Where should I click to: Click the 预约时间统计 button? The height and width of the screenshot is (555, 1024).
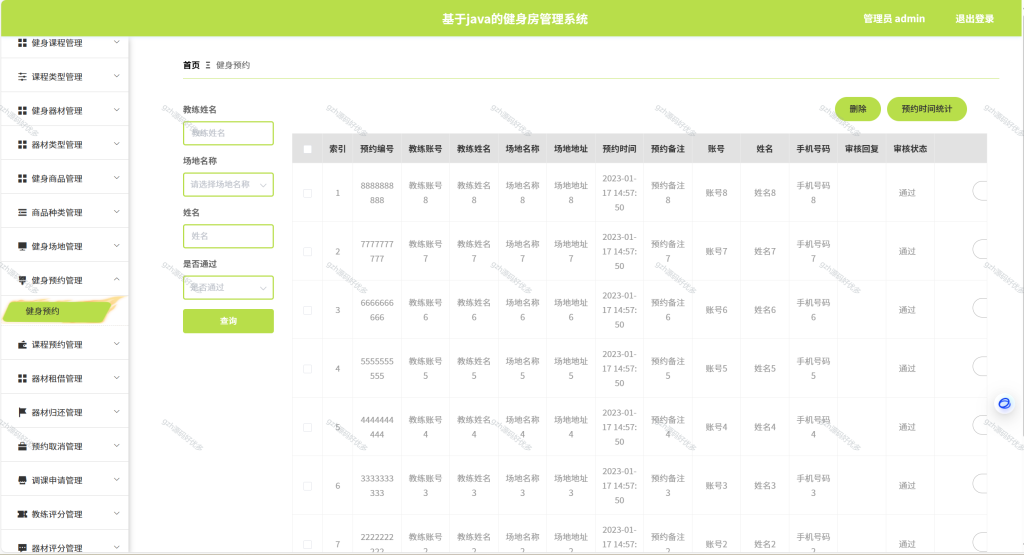point(927,109)
